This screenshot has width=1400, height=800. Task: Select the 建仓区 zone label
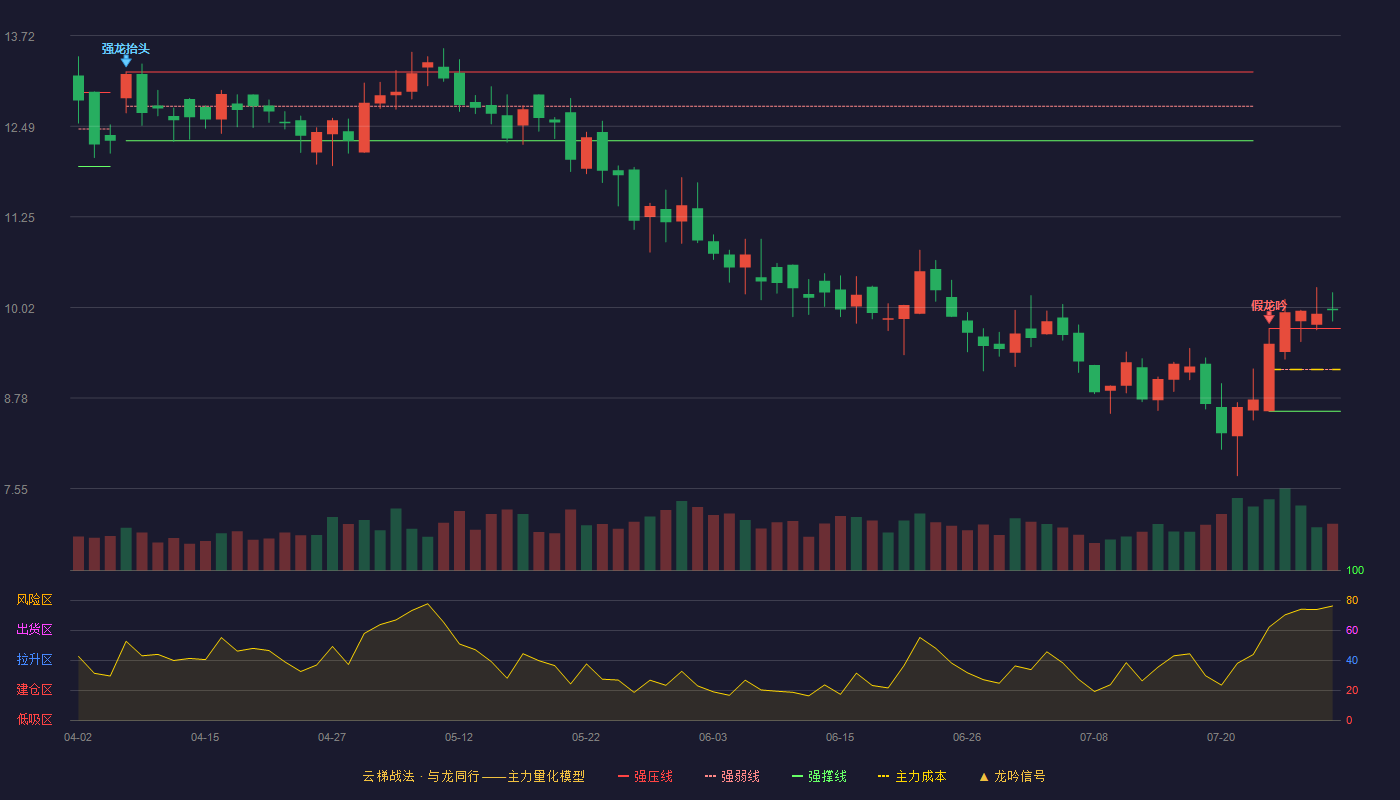(34, 690)
